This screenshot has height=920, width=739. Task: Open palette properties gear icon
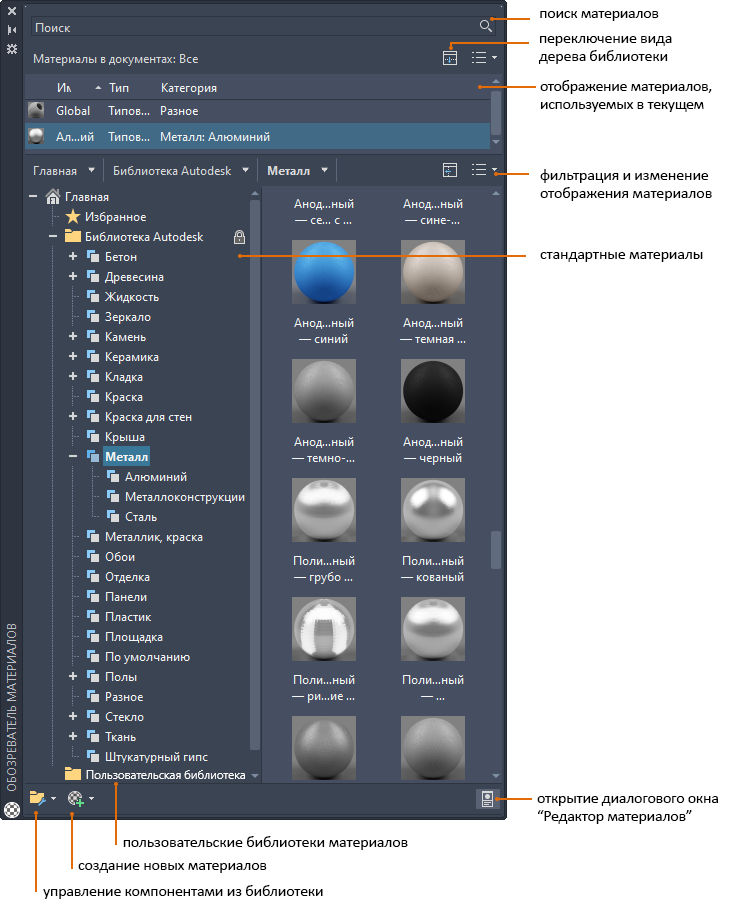pyautogui.click(x=12, y=49)
